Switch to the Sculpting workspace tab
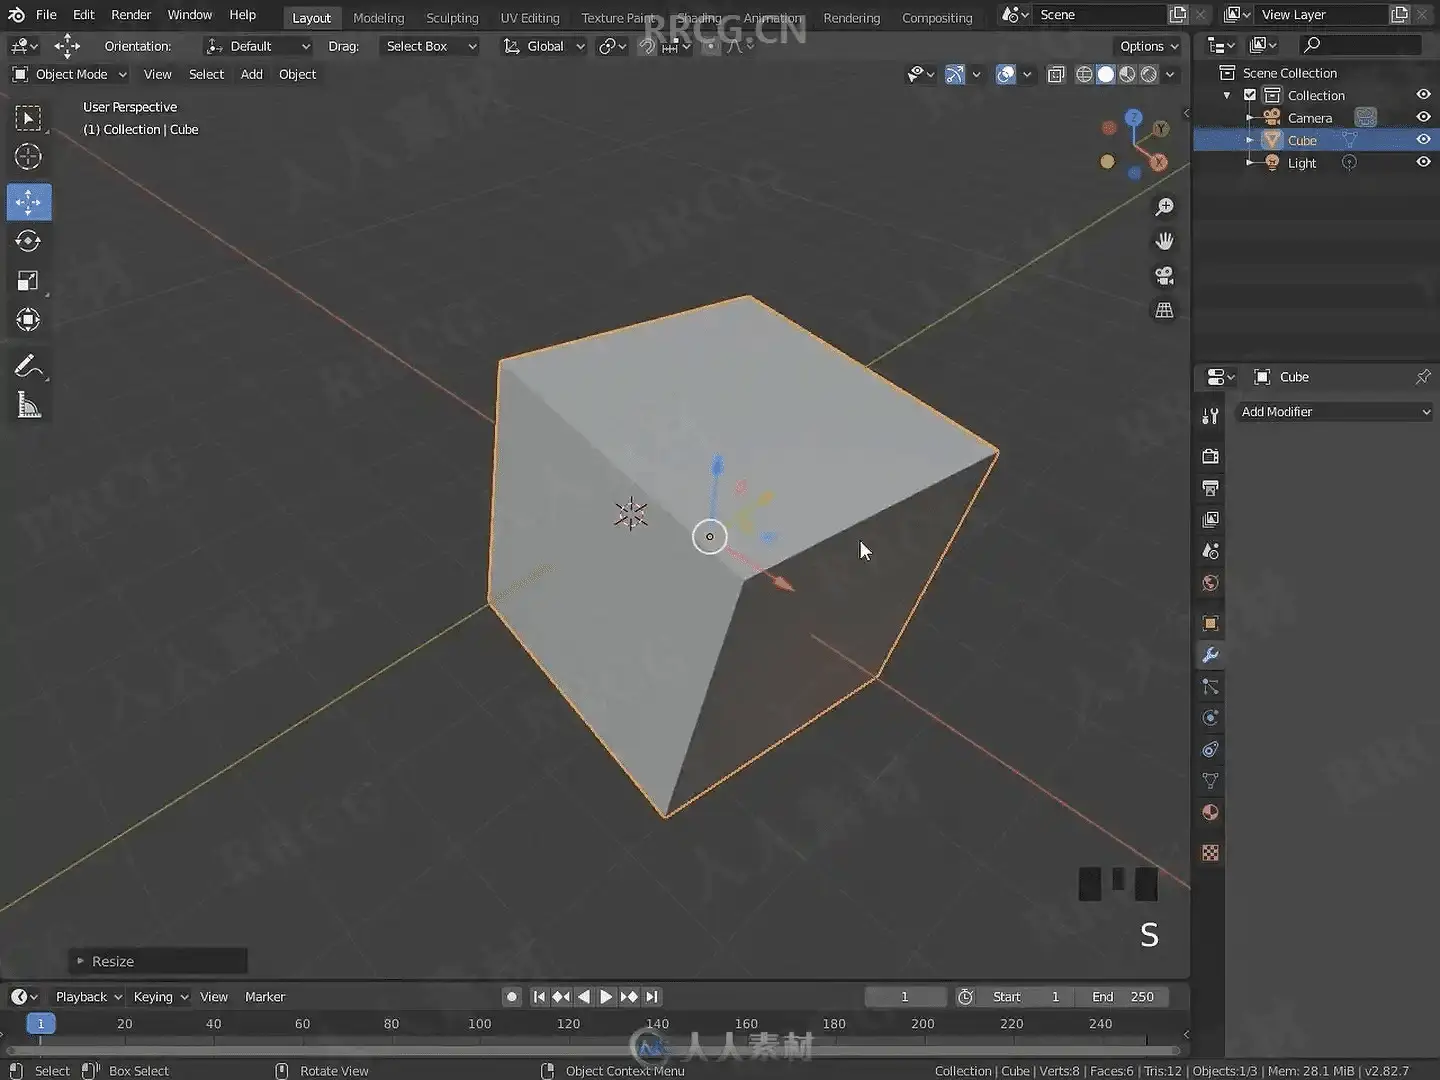This screenshot has width=1440, height=1080. point(452,18)
